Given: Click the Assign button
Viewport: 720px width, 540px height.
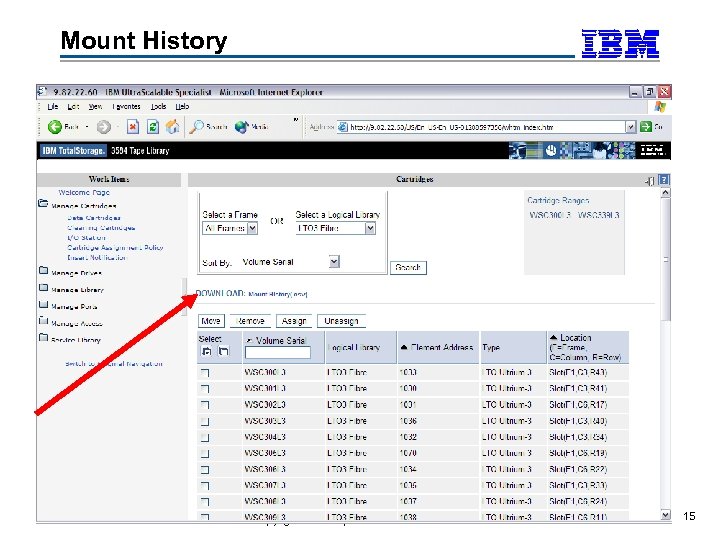Looking at the screenshot, I should click(294, 321).
